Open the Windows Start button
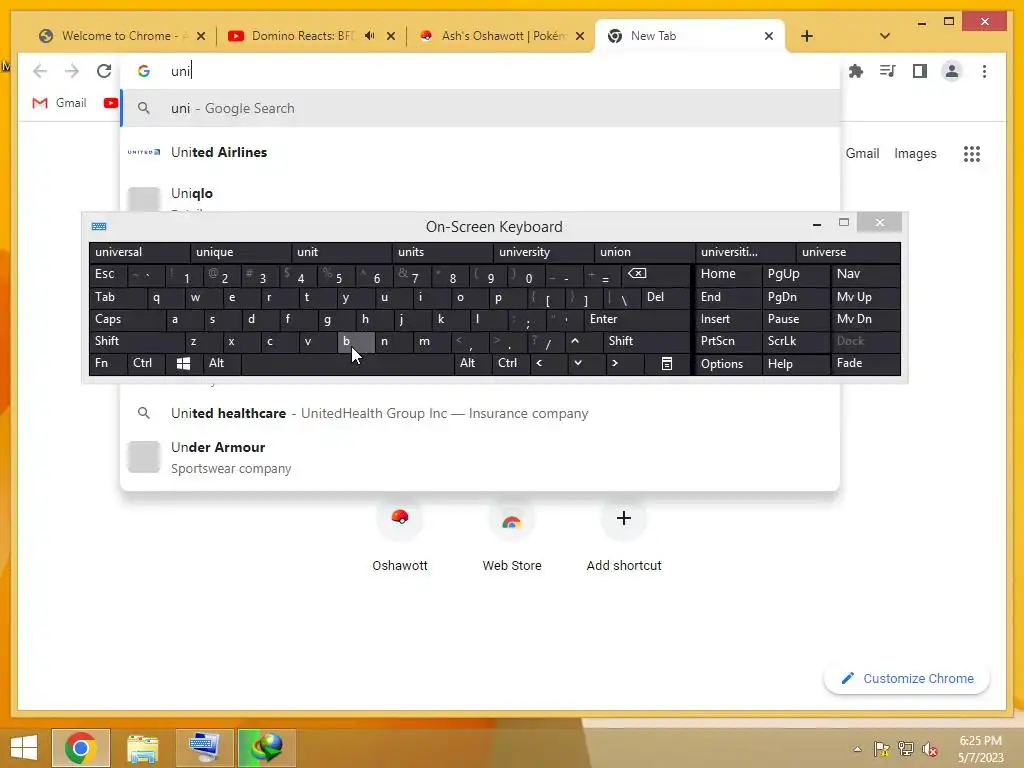 click(24, 748)
